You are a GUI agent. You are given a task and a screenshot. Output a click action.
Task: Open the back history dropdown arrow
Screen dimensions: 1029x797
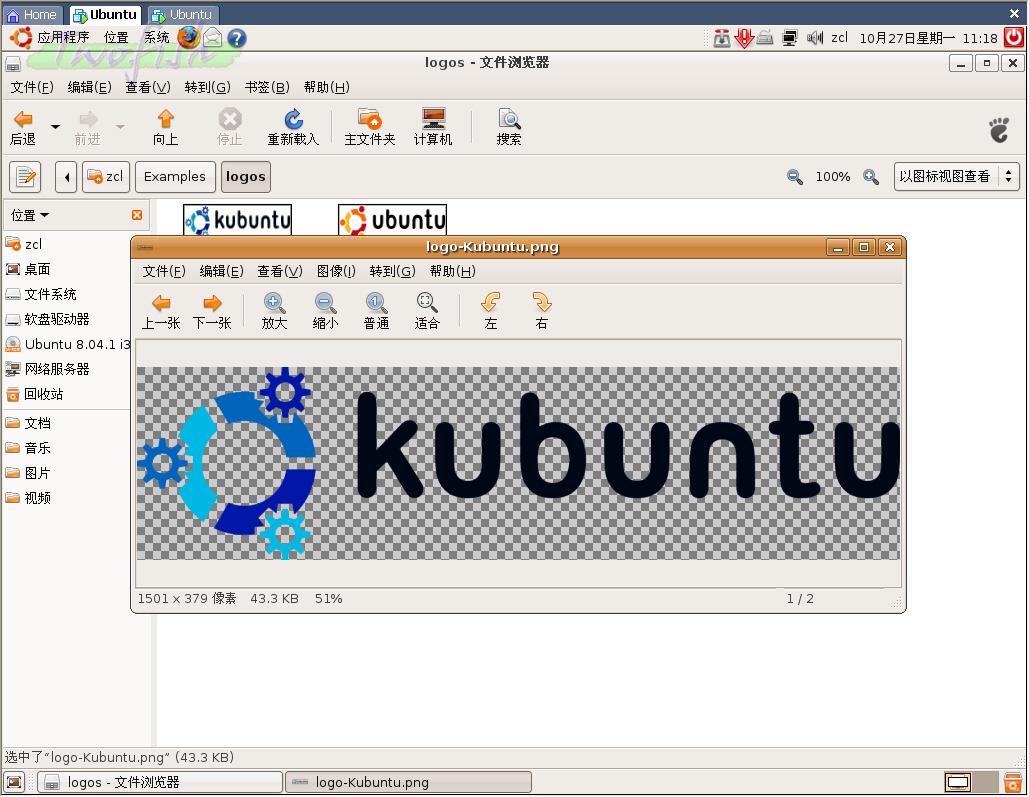coord(56,127)
